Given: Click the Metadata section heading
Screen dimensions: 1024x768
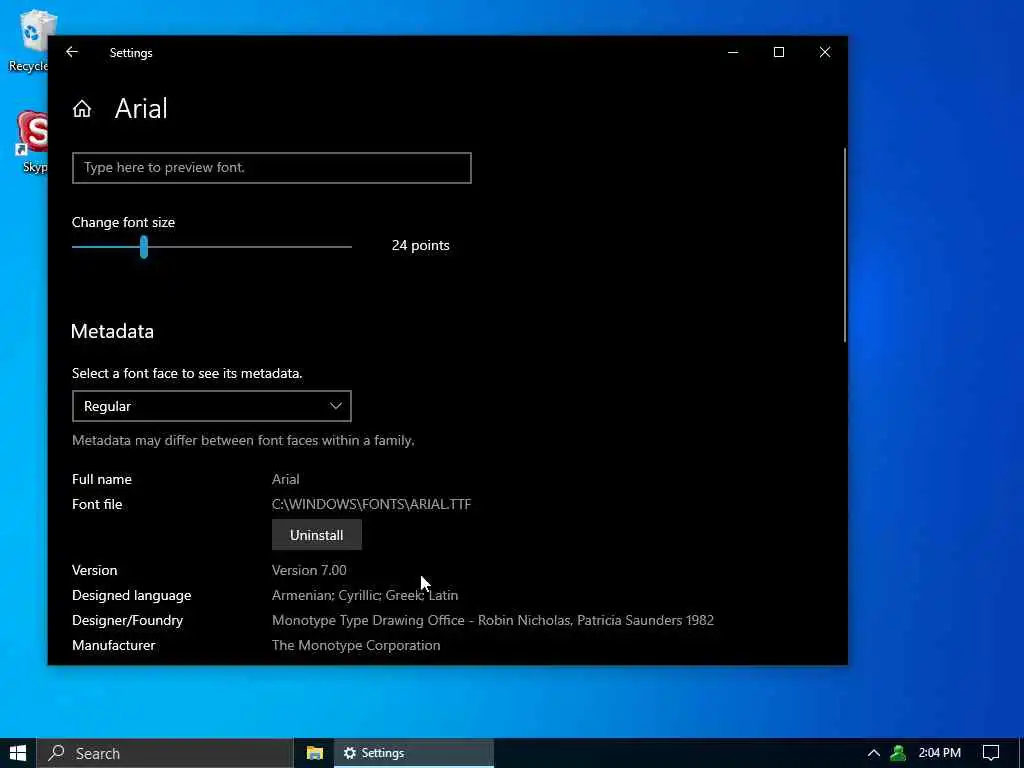Looking at the screenshot, I should [x=112, y=331].
